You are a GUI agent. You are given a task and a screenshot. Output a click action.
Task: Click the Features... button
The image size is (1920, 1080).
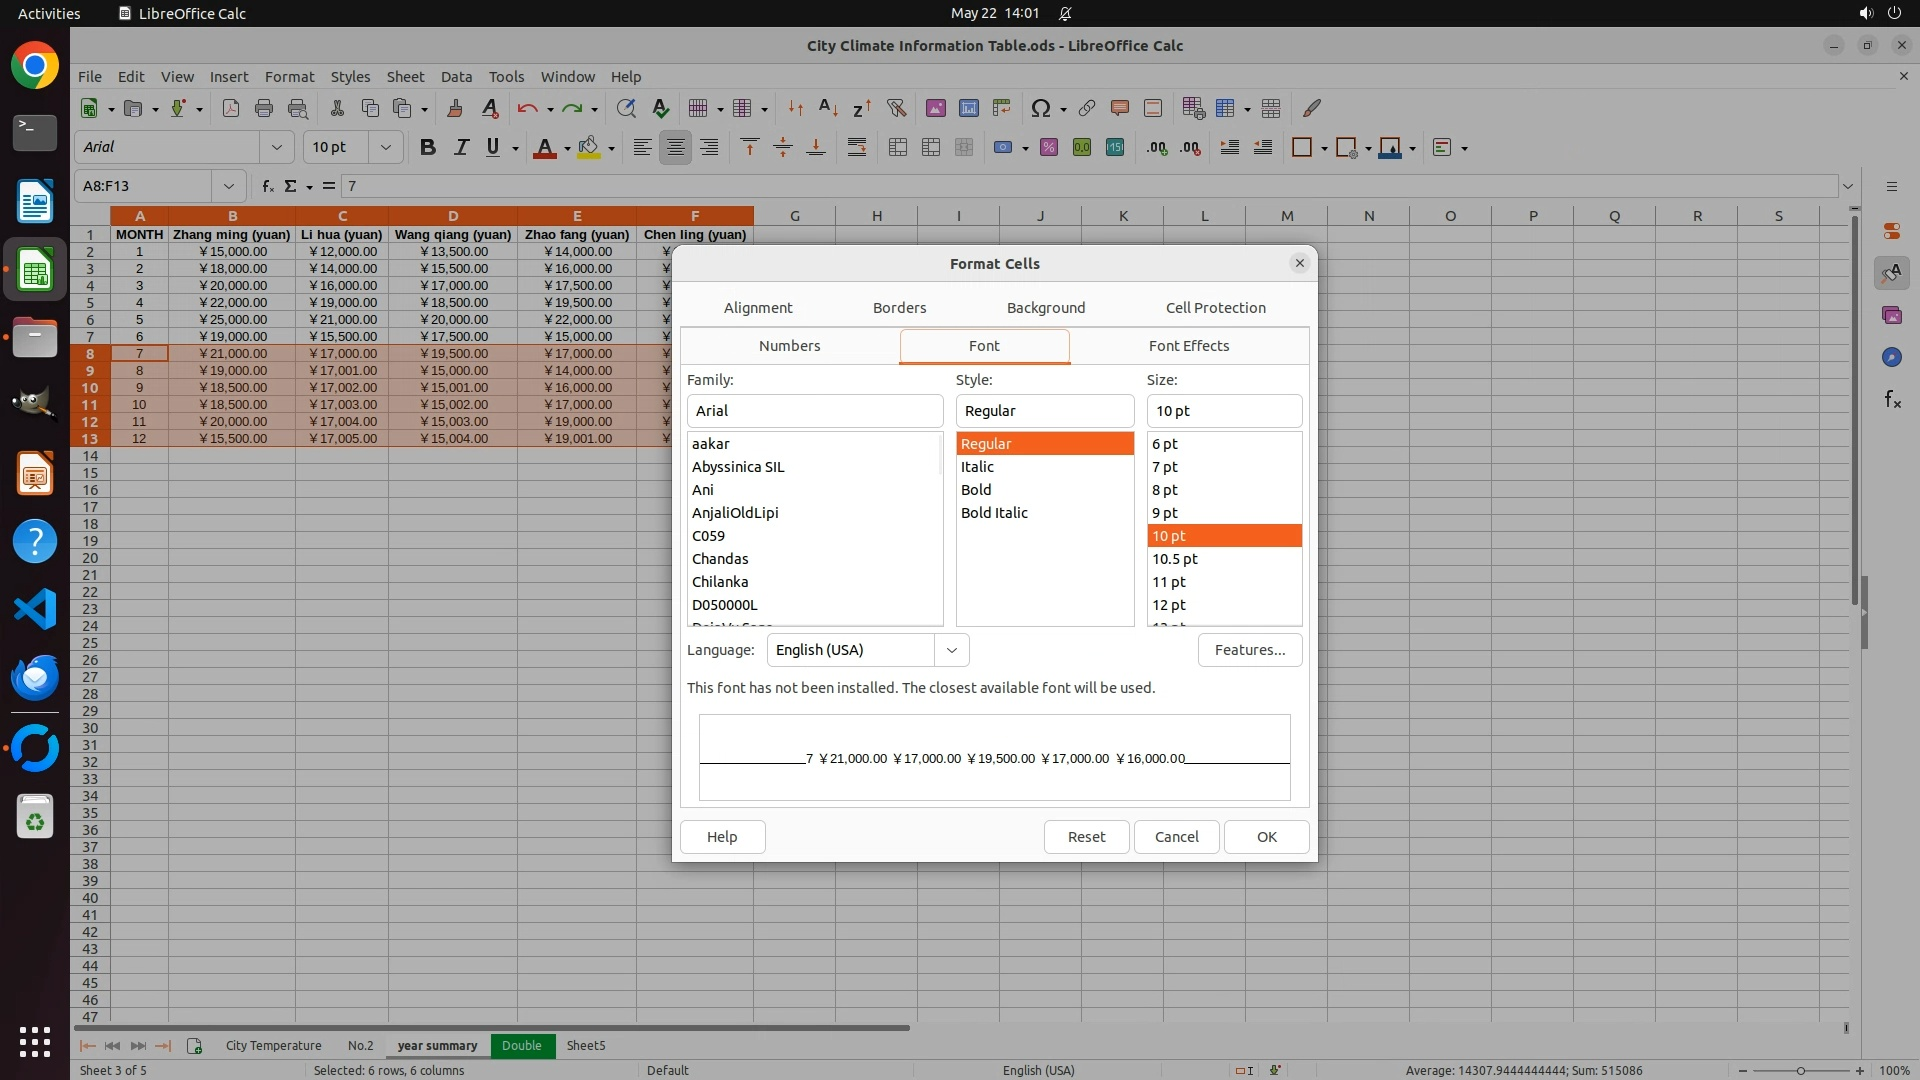pos(1249,650)
